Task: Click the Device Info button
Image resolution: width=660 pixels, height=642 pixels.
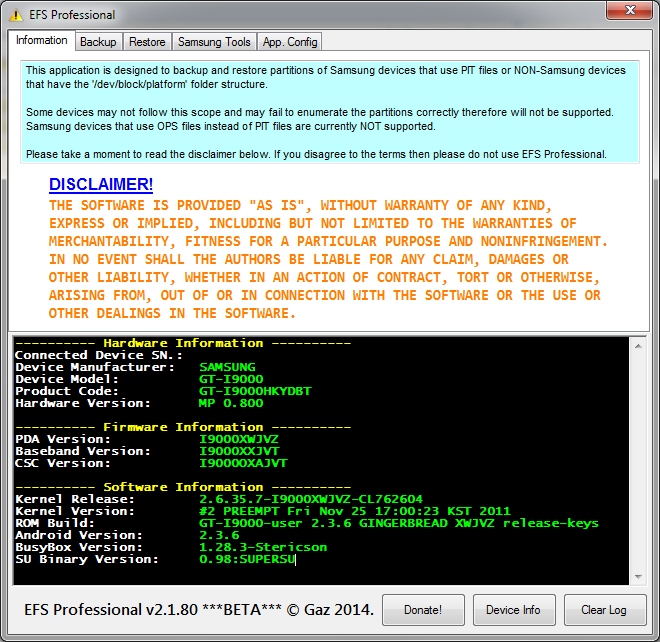Action: click(x=514, y=610)
